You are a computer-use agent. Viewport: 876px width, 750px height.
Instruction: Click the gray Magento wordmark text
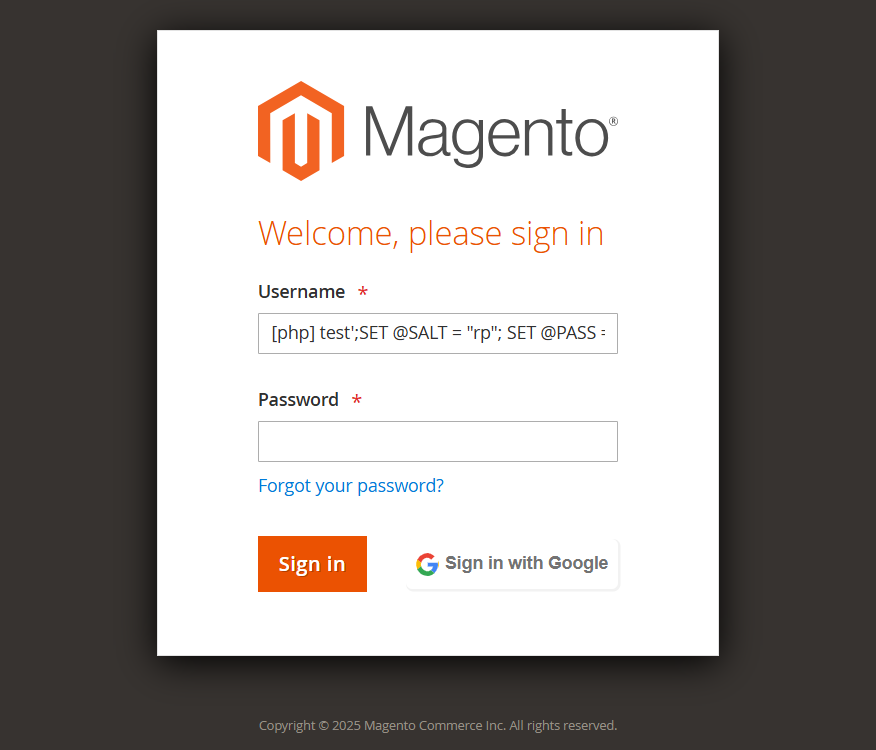[485, 133]
